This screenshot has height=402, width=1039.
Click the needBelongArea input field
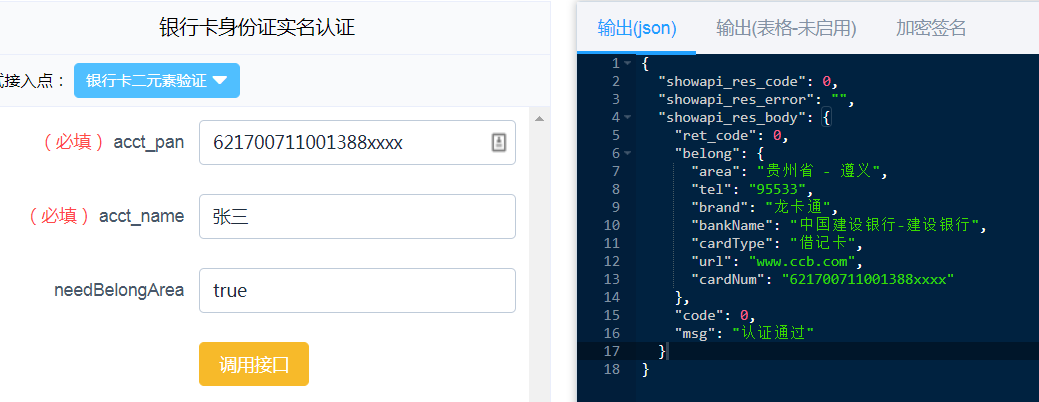point(357,290)
